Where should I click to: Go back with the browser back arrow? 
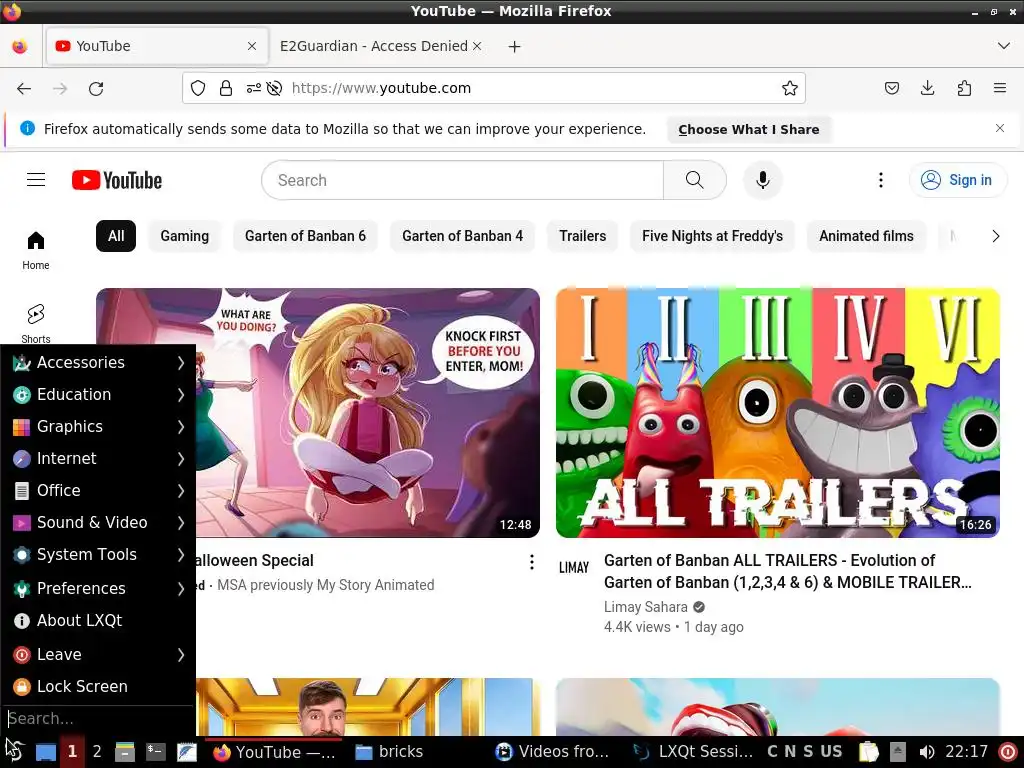[24, 88]
